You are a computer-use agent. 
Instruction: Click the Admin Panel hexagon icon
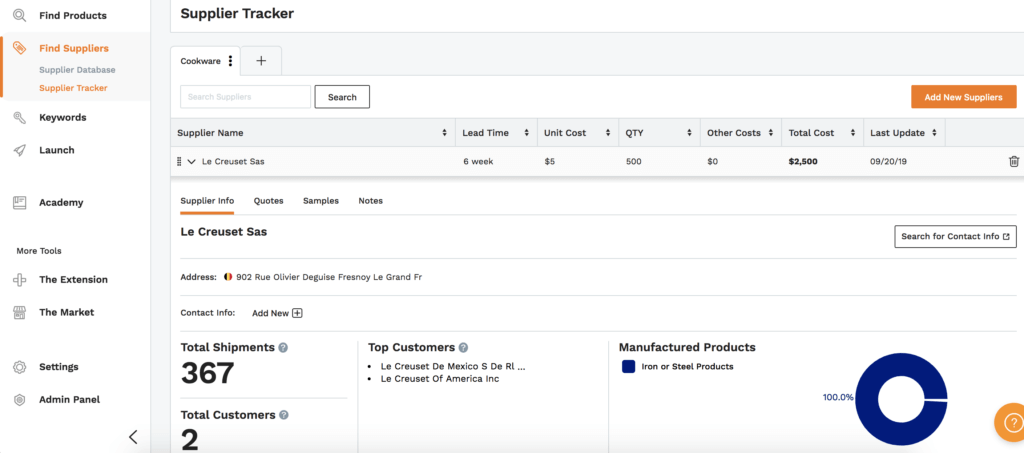pos(20,399)
